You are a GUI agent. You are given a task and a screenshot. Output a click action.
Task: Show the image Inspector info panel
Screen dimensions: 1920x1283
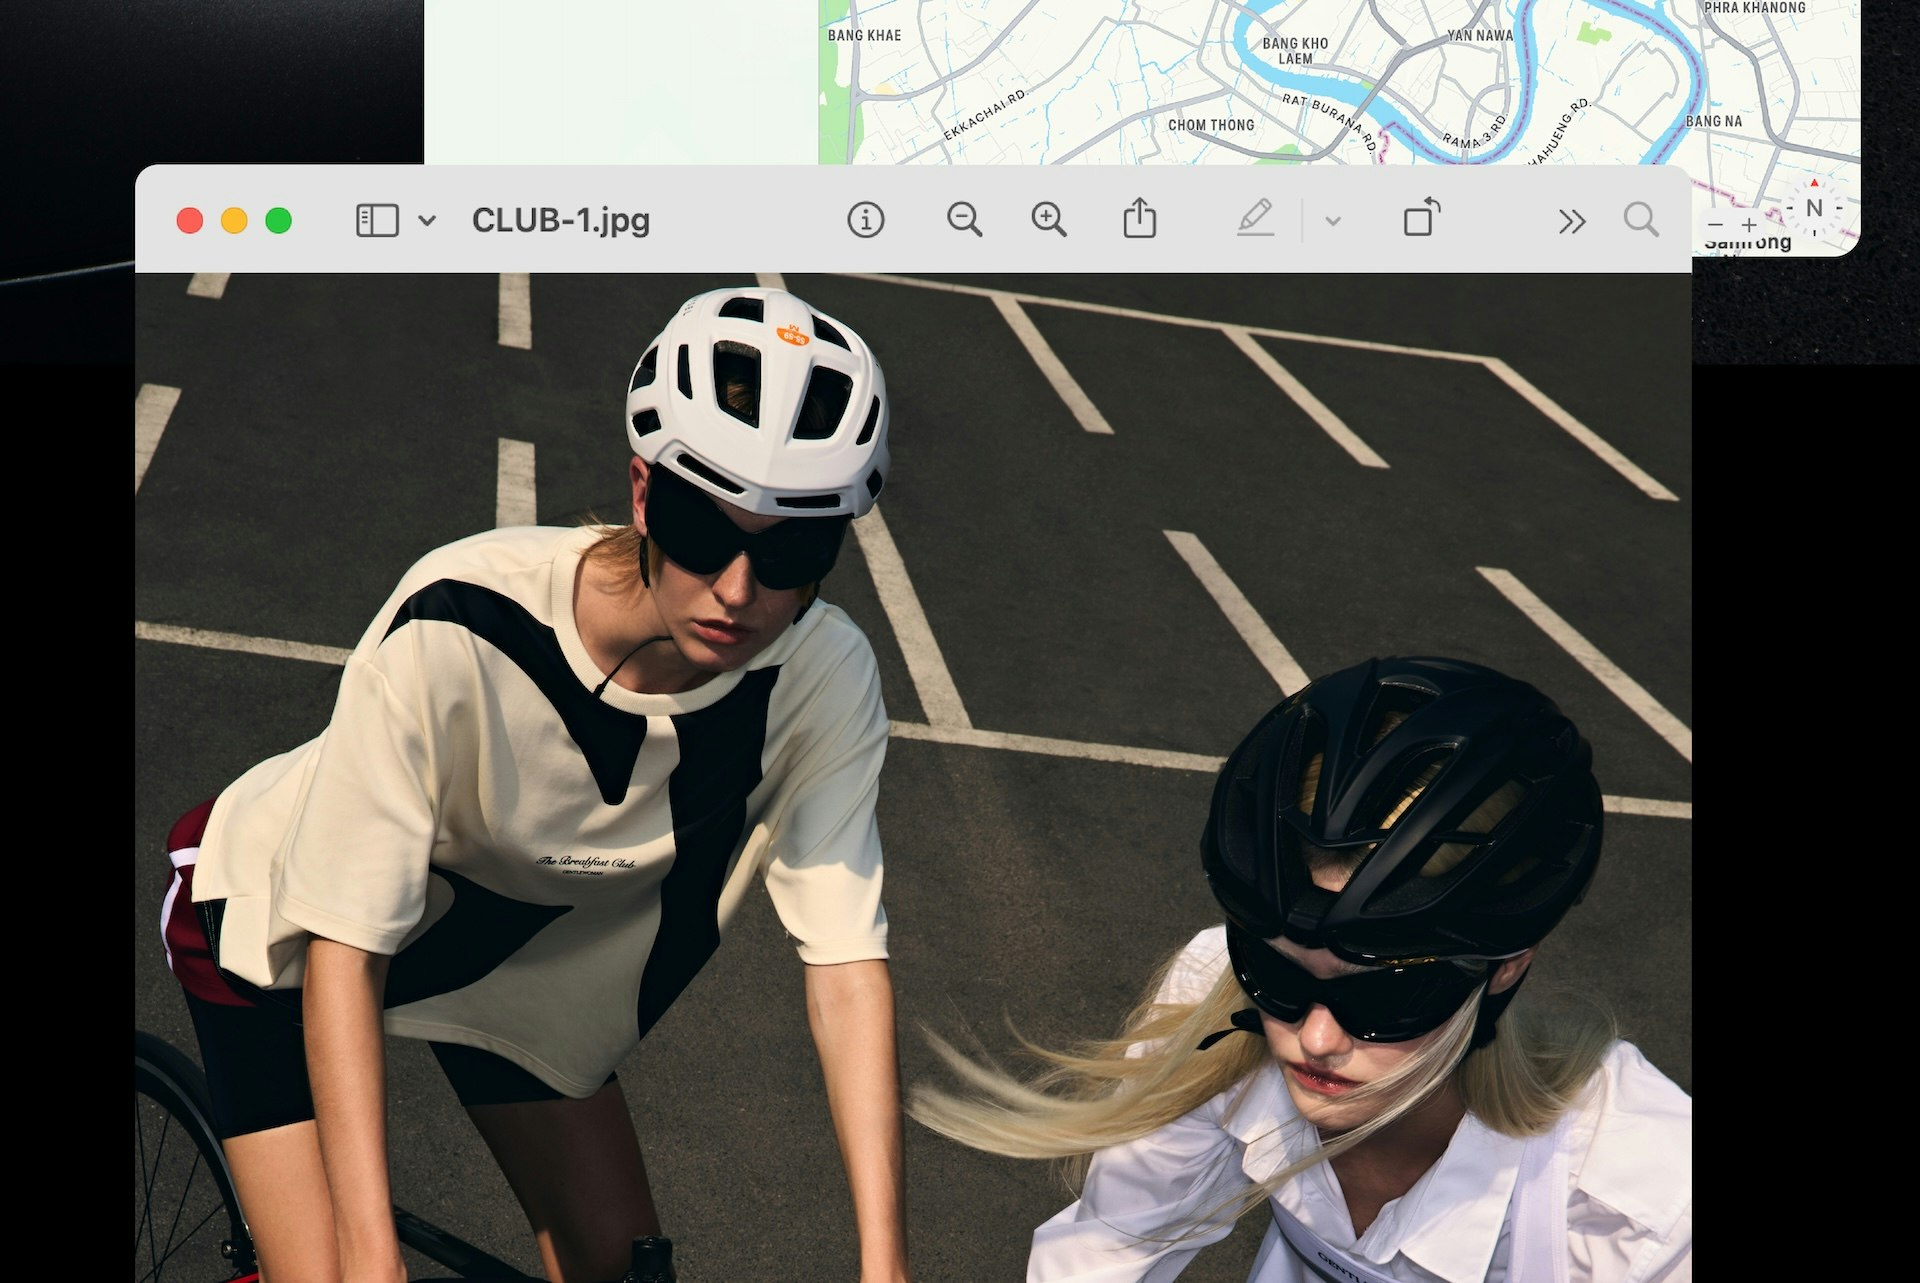[865, 220]
